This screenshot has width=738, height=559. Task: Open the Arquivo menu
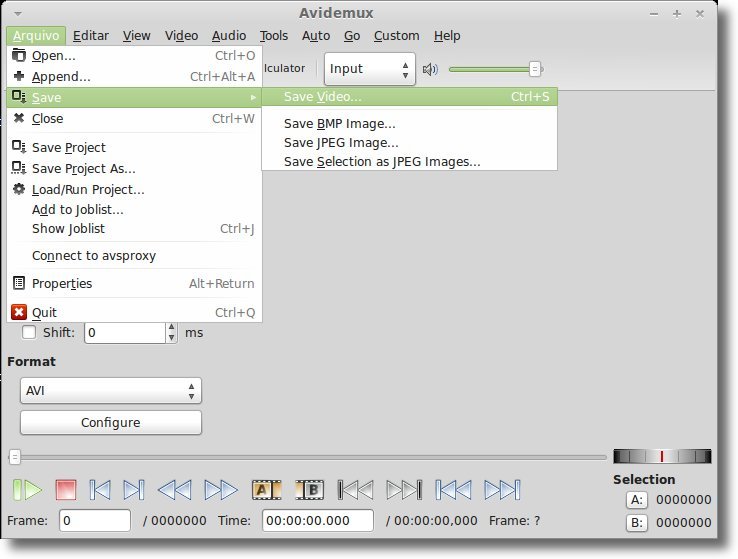click(36, 36)
